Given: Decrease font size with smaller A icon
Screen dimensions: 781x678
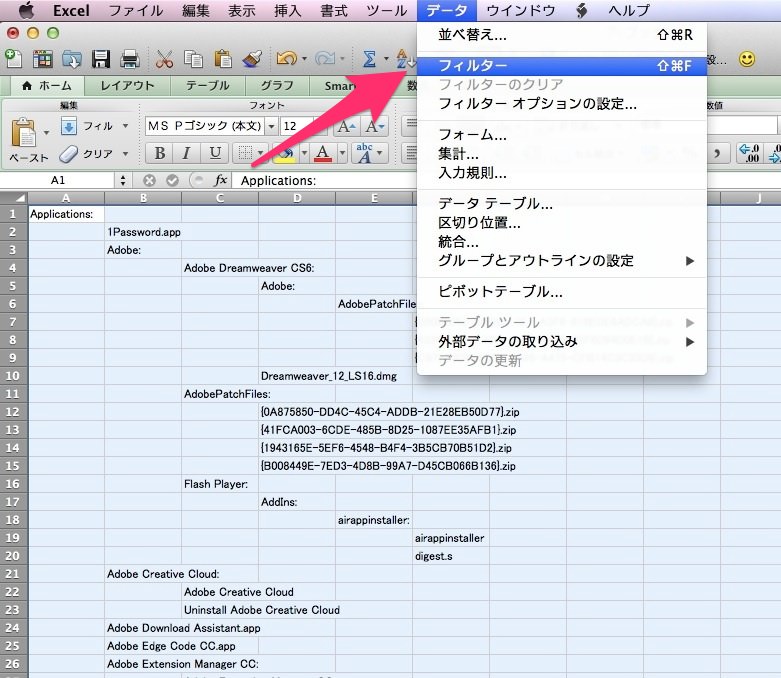Looking at the screenshot, I should tap(374, 126).
